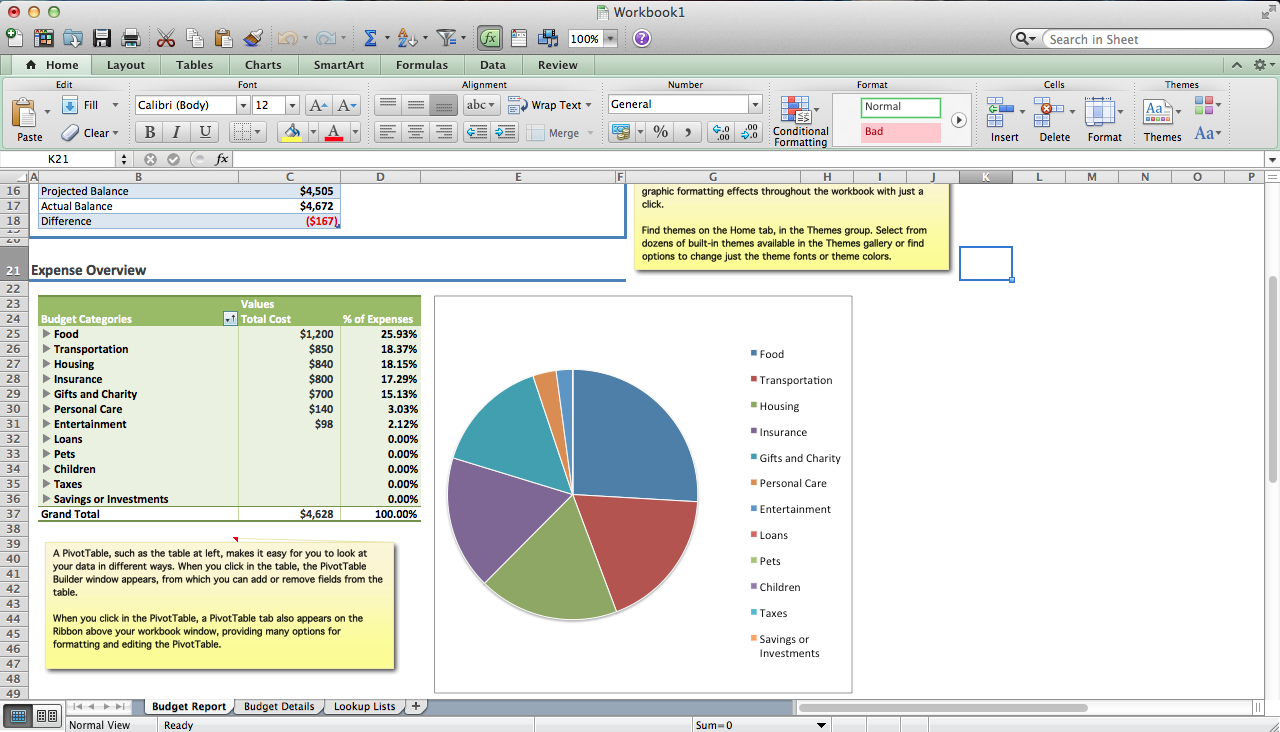
Task: Apply bold formatting
Action: point(150,132)
